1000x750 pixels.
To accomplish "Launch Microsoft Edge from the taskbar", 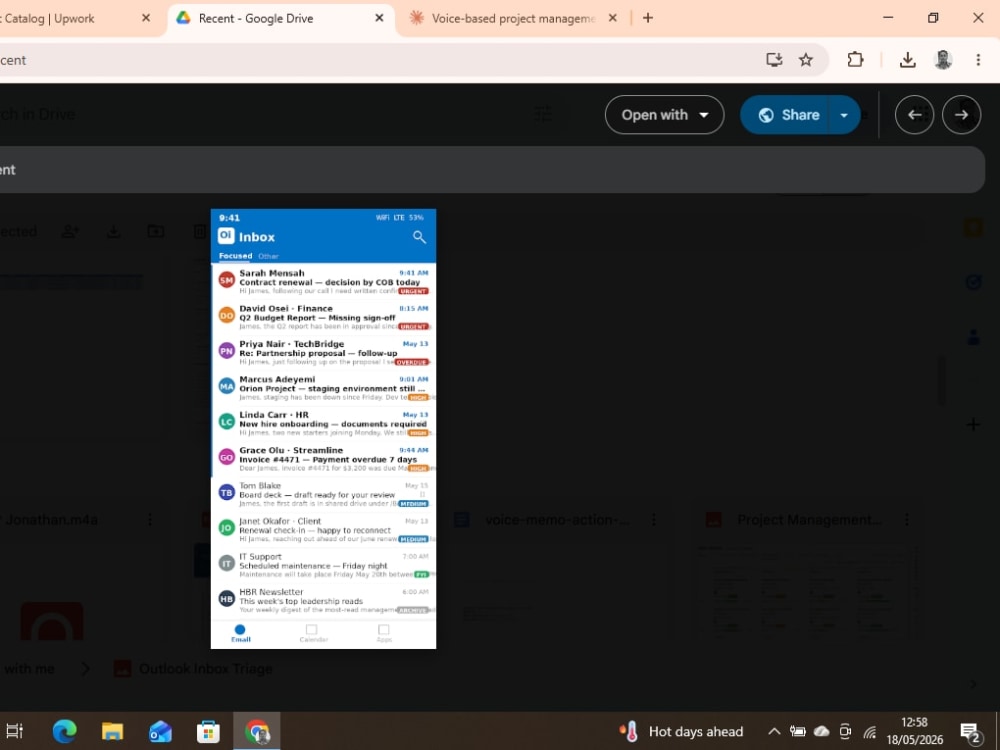I will pyautogui.click(x=64, y=731).
